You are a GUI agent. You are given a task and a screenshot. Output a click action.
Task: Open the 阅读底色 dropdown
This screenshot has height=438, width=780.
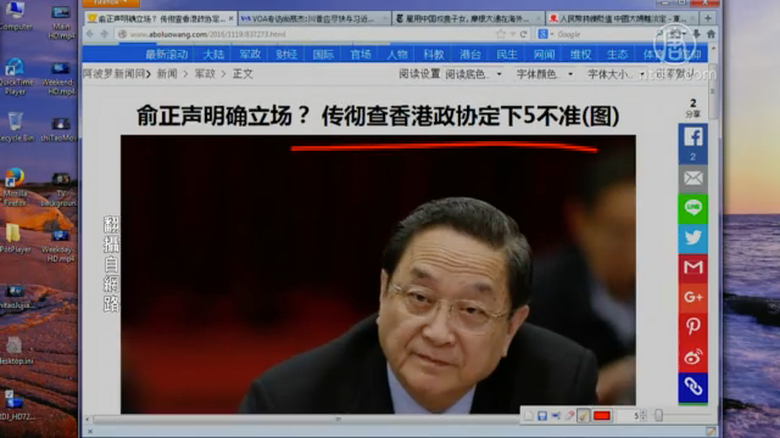click(467, 74)
